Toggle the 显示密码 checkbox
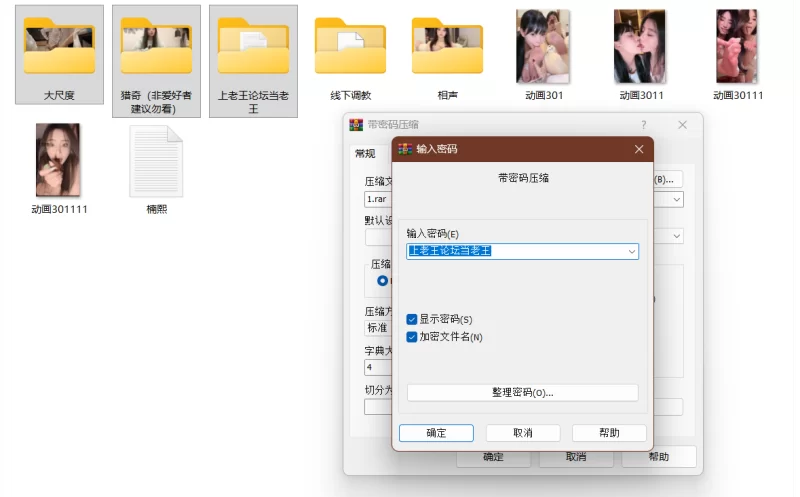Screen dimensions: 800x497 [412, 319]
